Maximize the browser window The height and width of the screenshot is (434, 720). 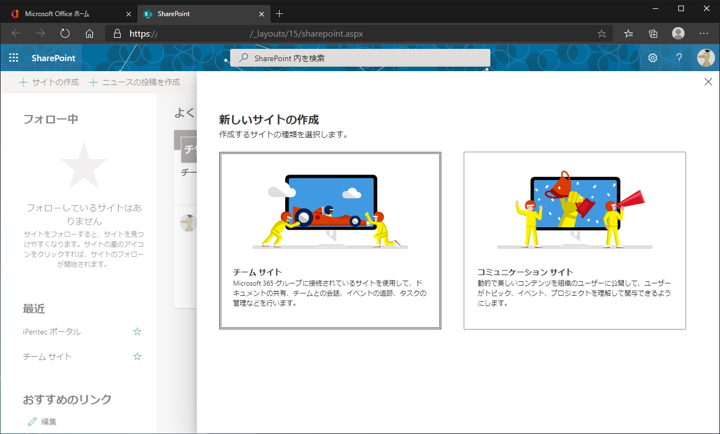[x=681, y=9]
